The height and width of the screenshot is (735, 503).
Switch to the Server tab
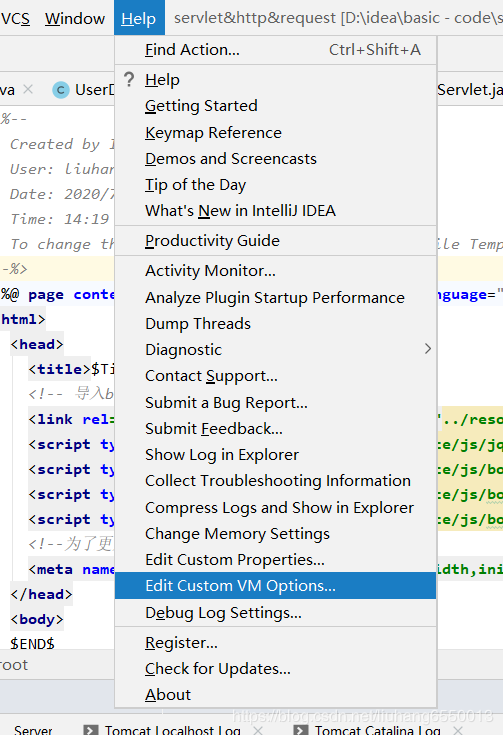pyautogui.click(x=33, y=729)
